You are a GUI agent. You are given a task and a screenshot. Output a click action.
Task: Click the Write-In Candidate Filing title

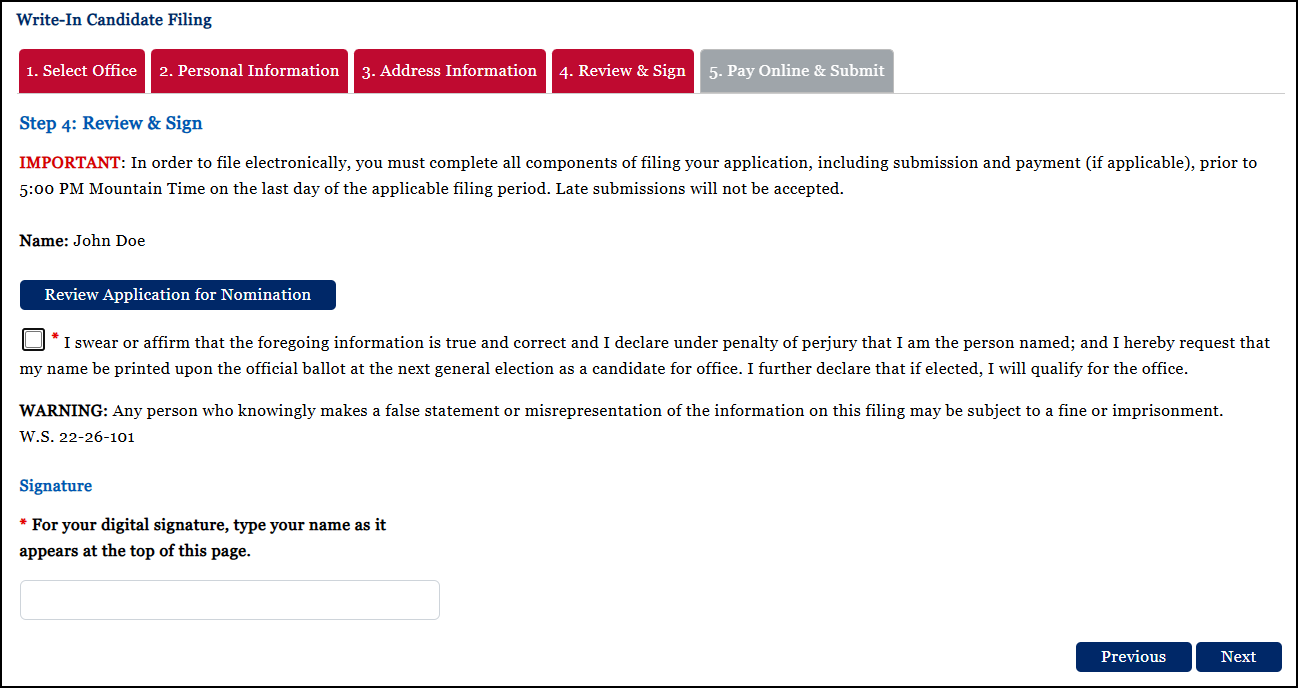tap(114, 19)
